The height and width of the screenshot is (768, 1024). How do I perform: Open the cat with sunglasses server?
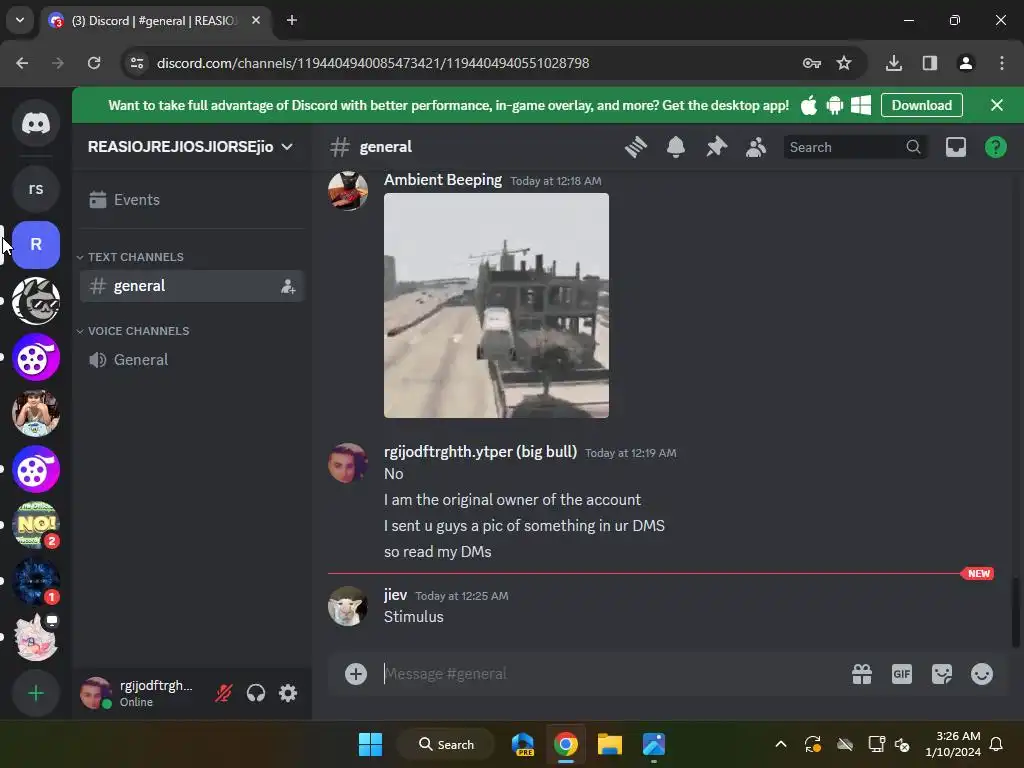tap(36, 301)
